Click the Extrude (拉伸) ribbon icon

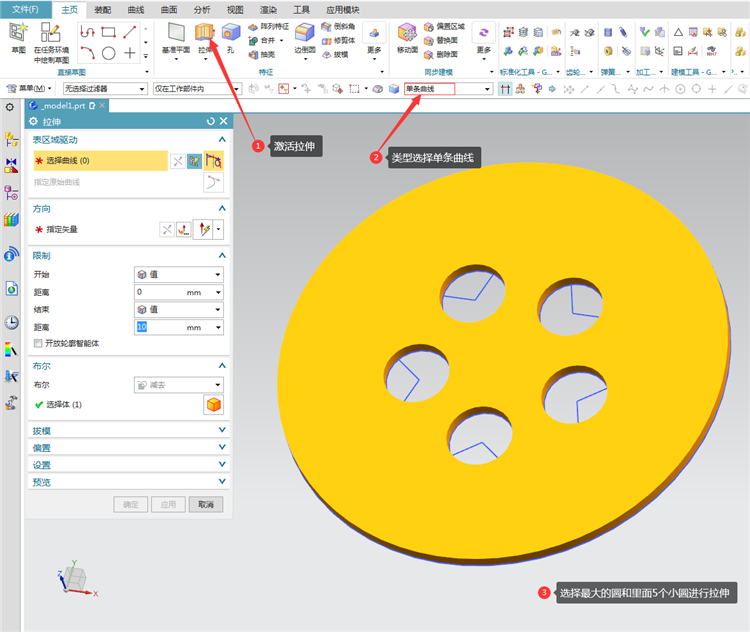point(205,33)
